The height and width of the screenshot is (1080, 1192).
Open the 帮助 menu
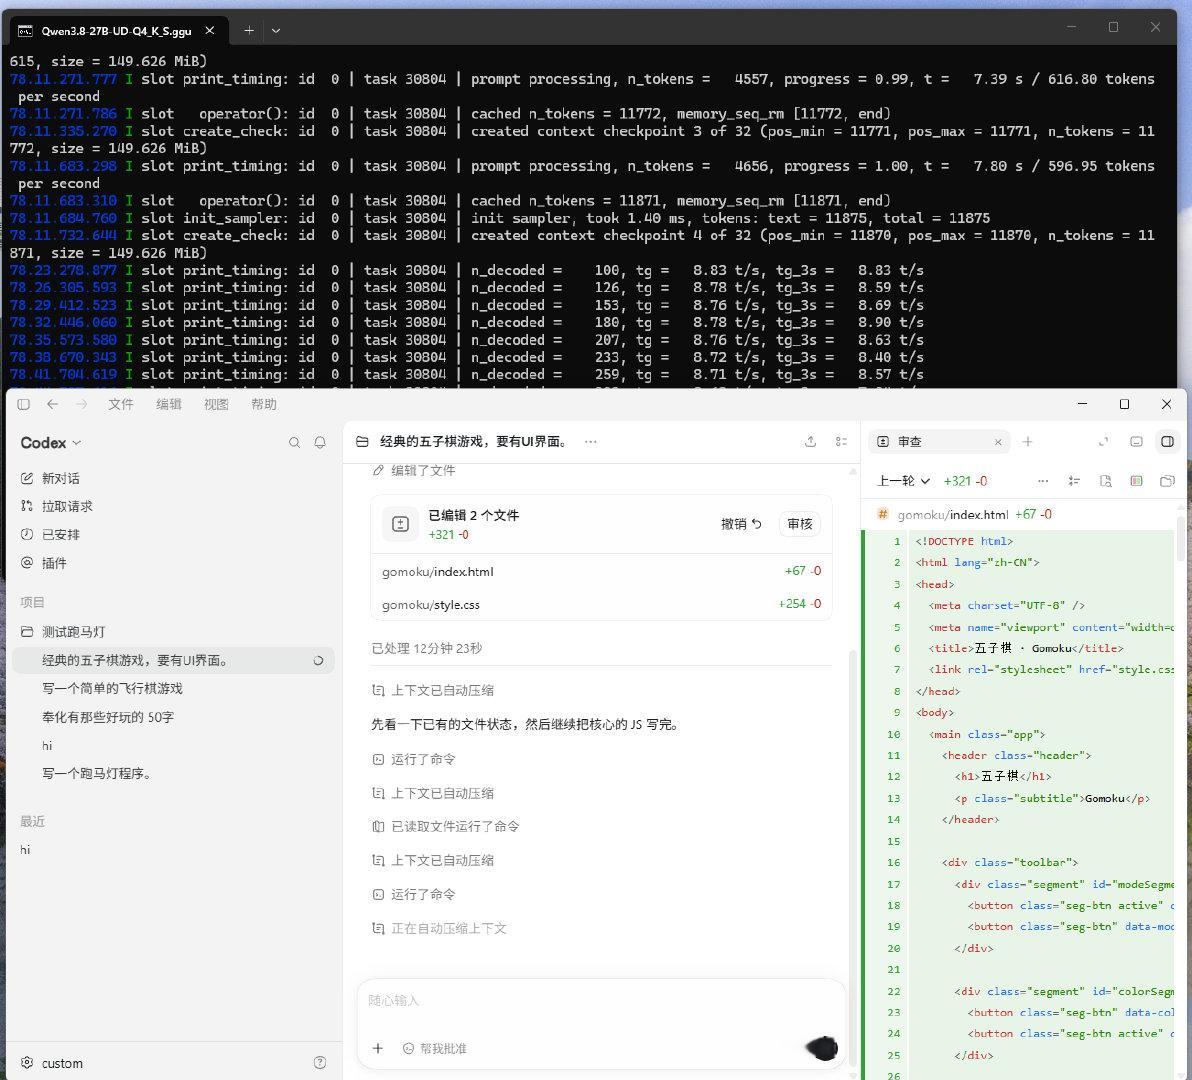(x=264, y=404)
